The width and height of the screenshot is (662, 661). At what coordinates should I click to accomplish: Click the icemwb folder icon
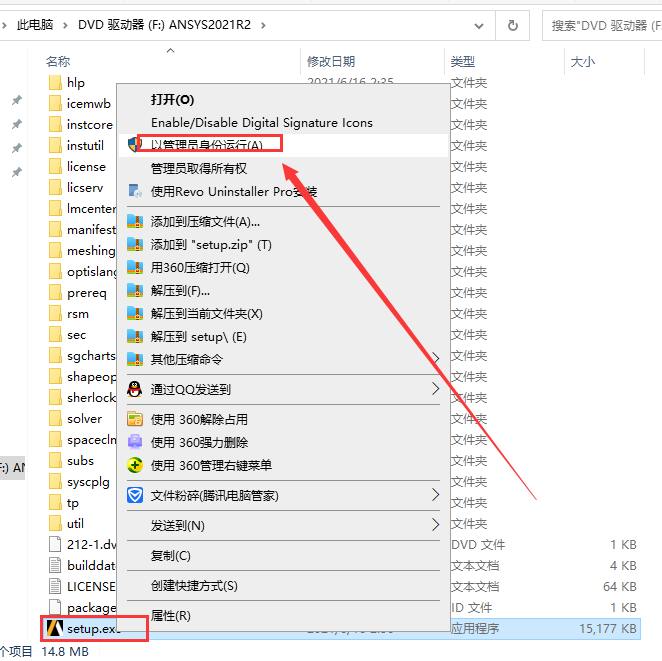coord(55,103)
